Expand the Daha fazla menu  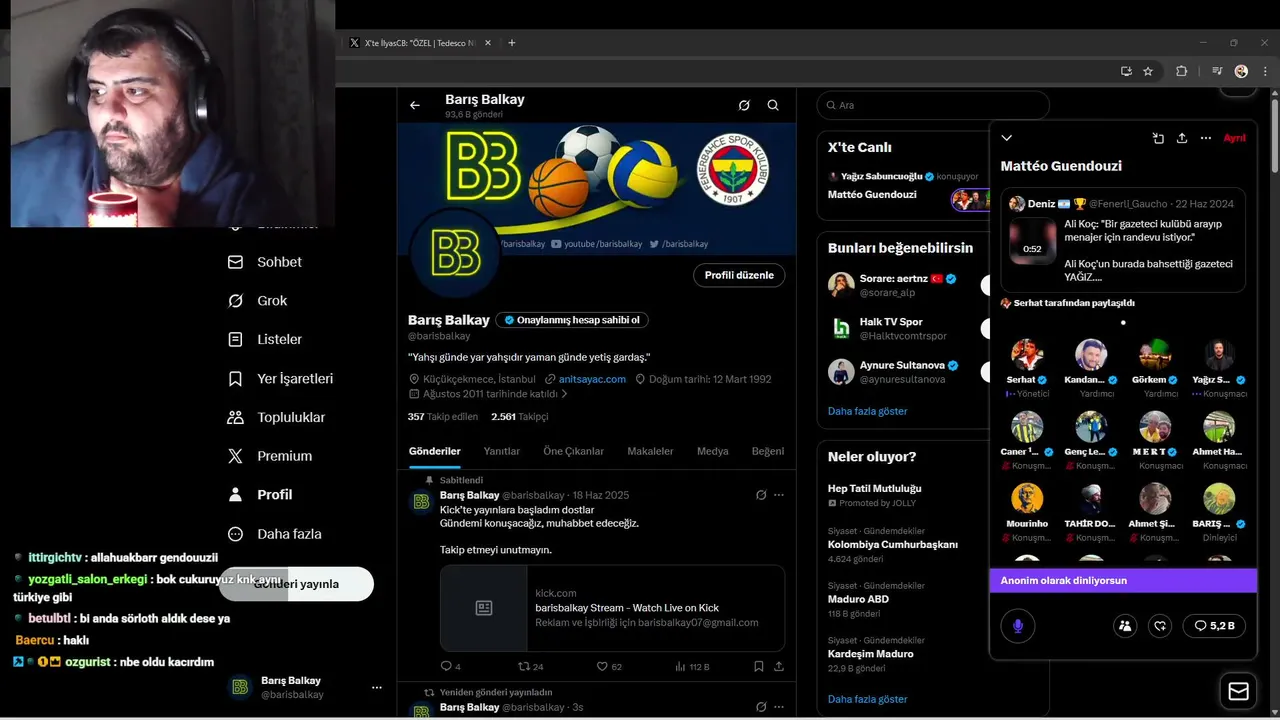[x=275, y=534]
